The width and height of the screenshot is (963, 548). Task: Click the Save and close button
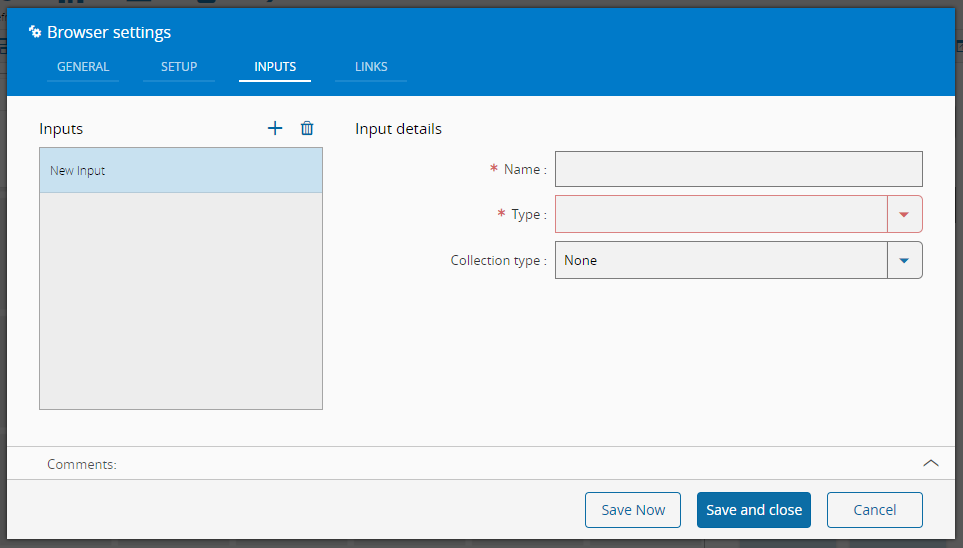tap(754, 510)
